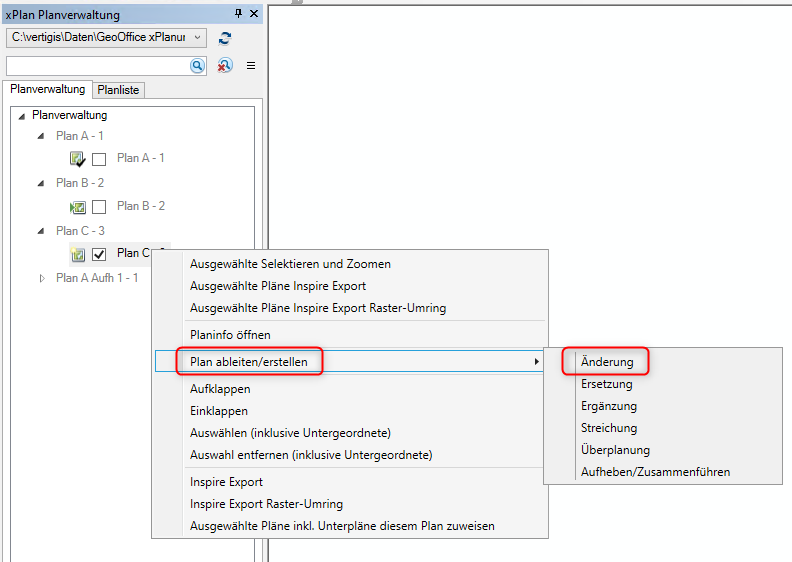Open submenu arrow of Plan ableiten/erstellen

pos(536,362)
